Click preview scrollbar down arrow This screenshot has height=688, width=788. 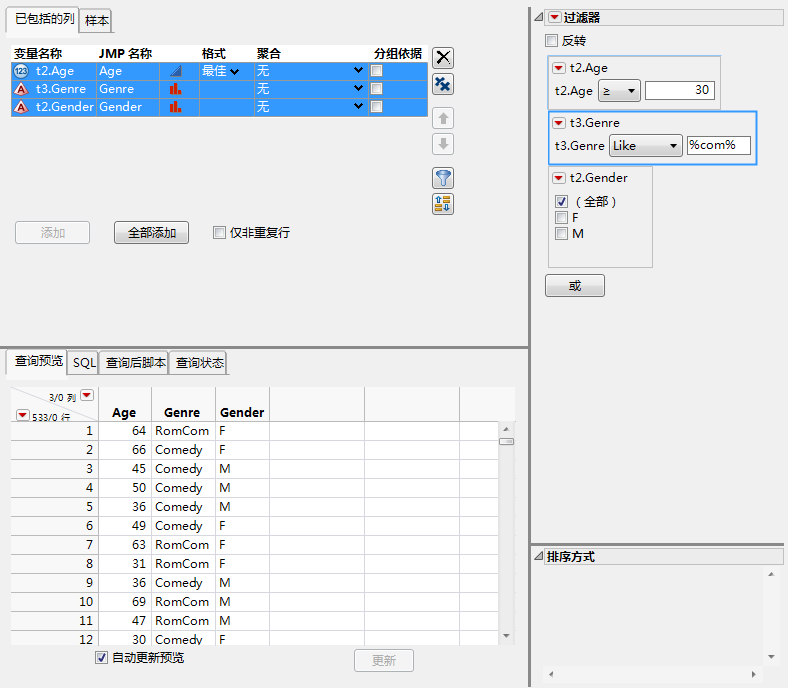pos(506,636)
